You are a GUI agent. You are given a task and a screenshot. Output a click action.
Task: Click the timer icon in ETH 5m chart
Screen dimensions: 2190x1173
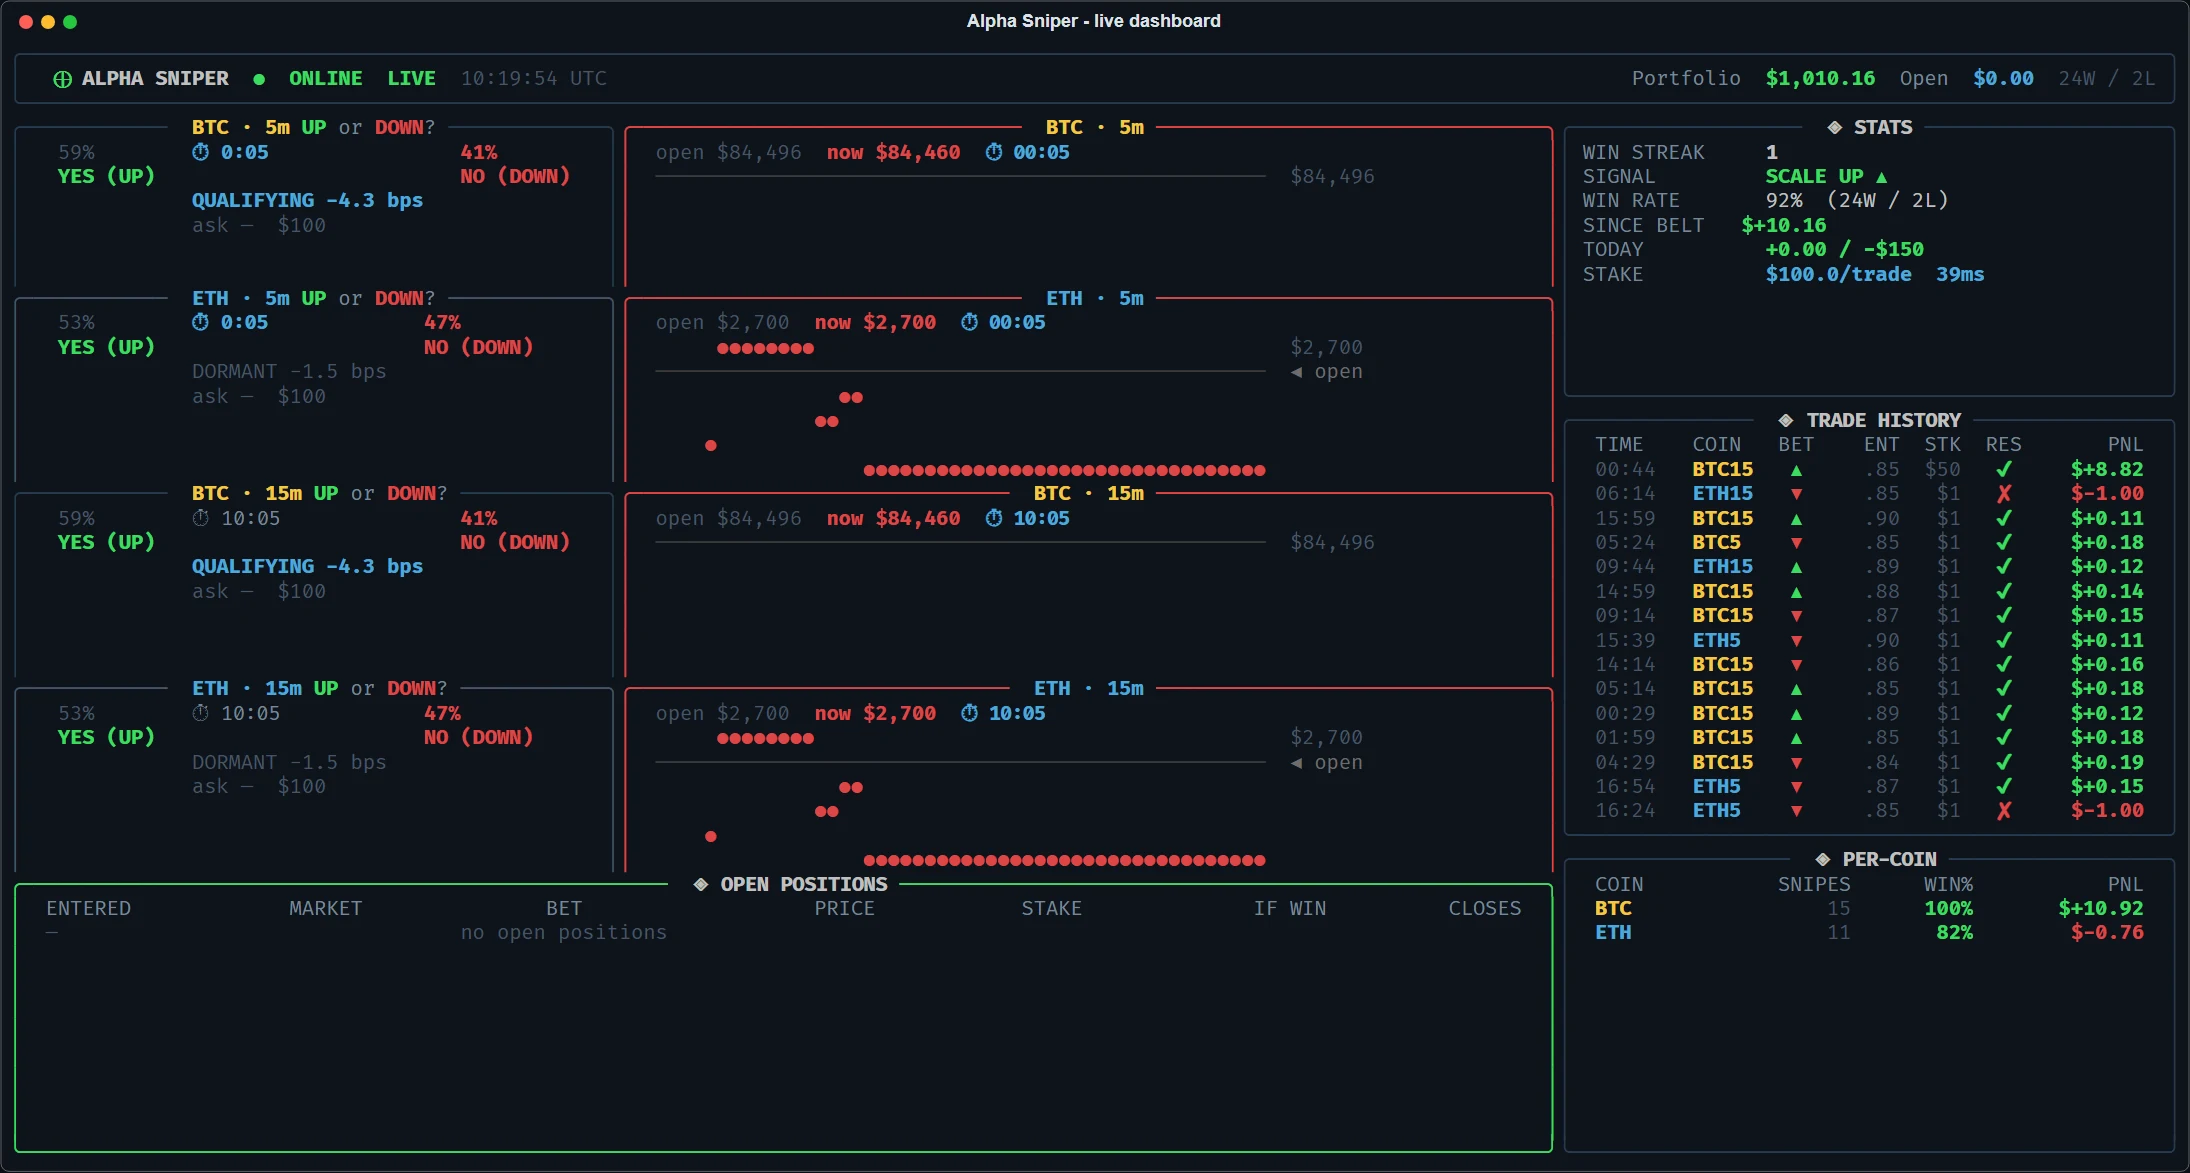970,322
